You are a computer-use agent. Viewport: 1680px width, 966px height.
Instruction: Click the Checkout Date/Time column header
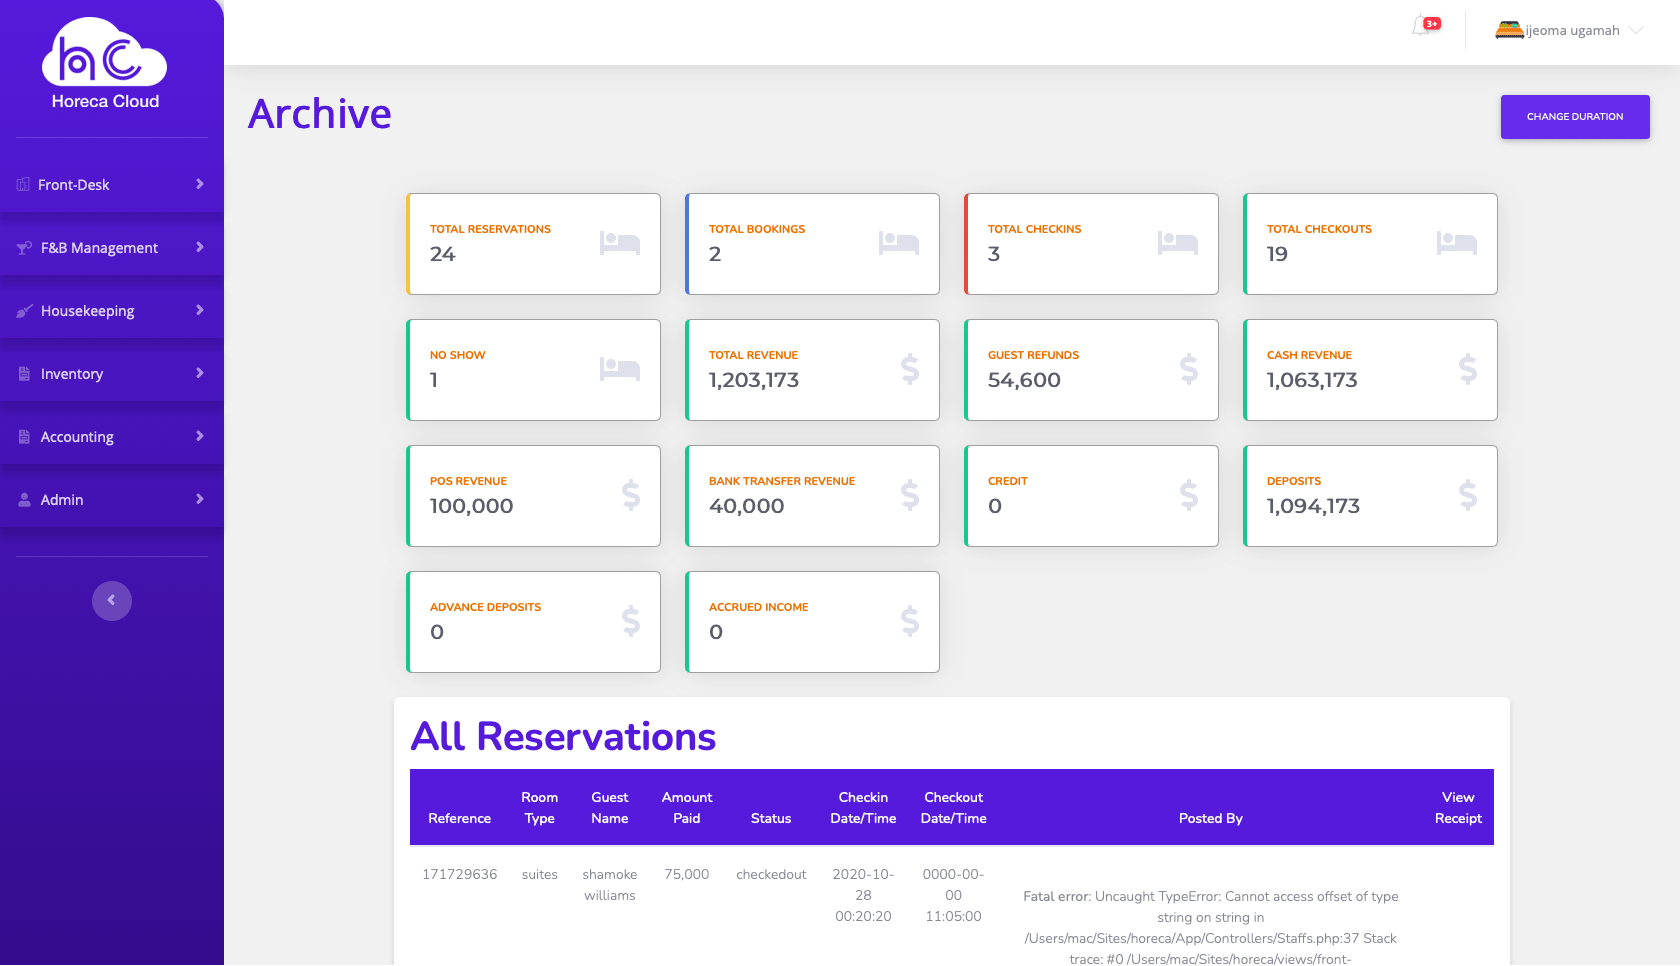click(x=953, y=808)
